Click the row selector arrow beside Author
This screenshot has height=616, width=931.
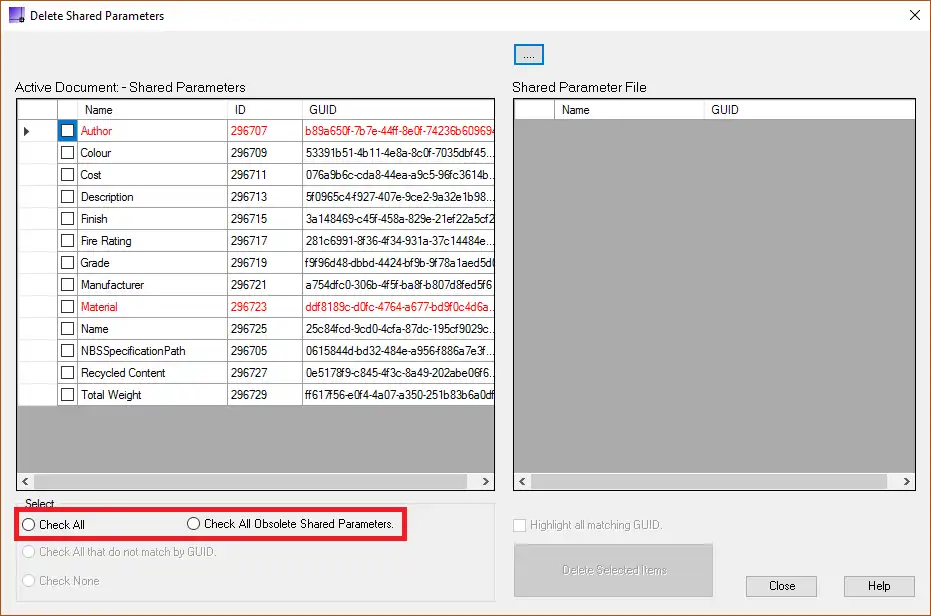(27, 131)
